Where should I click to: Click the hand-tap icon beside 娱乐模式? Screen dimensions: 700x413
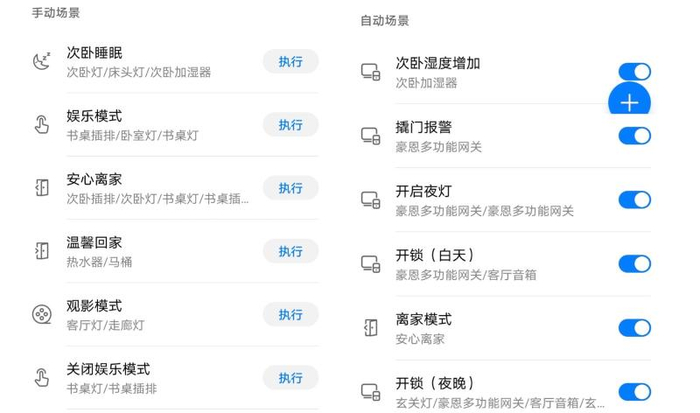(x=41, y=125)
